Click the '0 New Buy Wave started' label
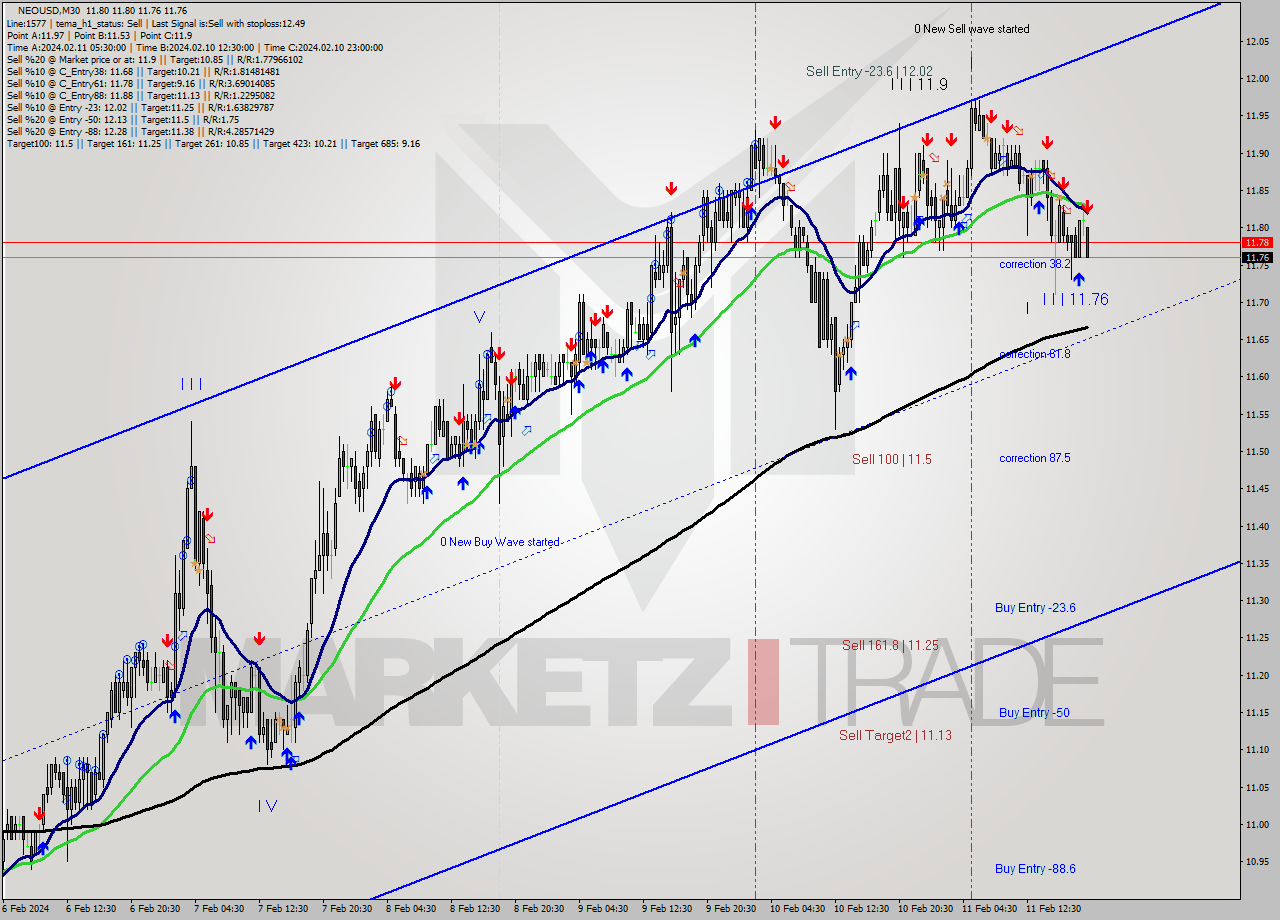1280x920 pixels. tap(500, 542)
